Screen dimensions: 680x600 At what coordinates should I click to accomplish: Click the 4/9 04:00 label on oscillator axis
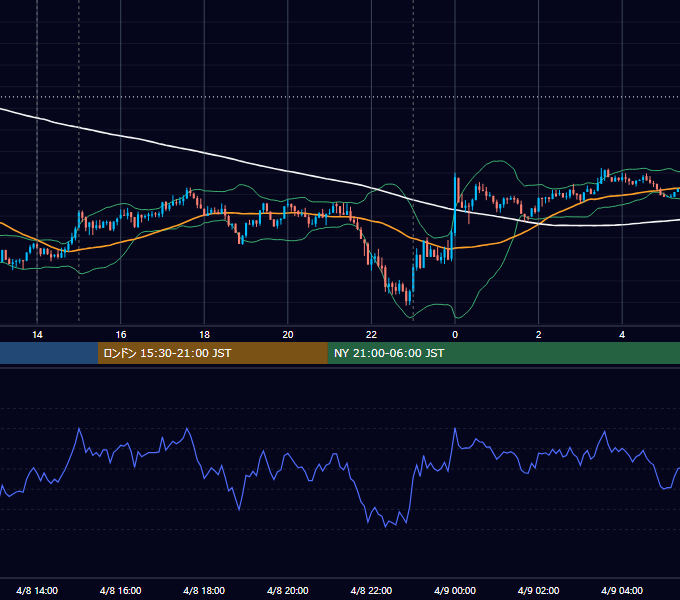point(622,590)
